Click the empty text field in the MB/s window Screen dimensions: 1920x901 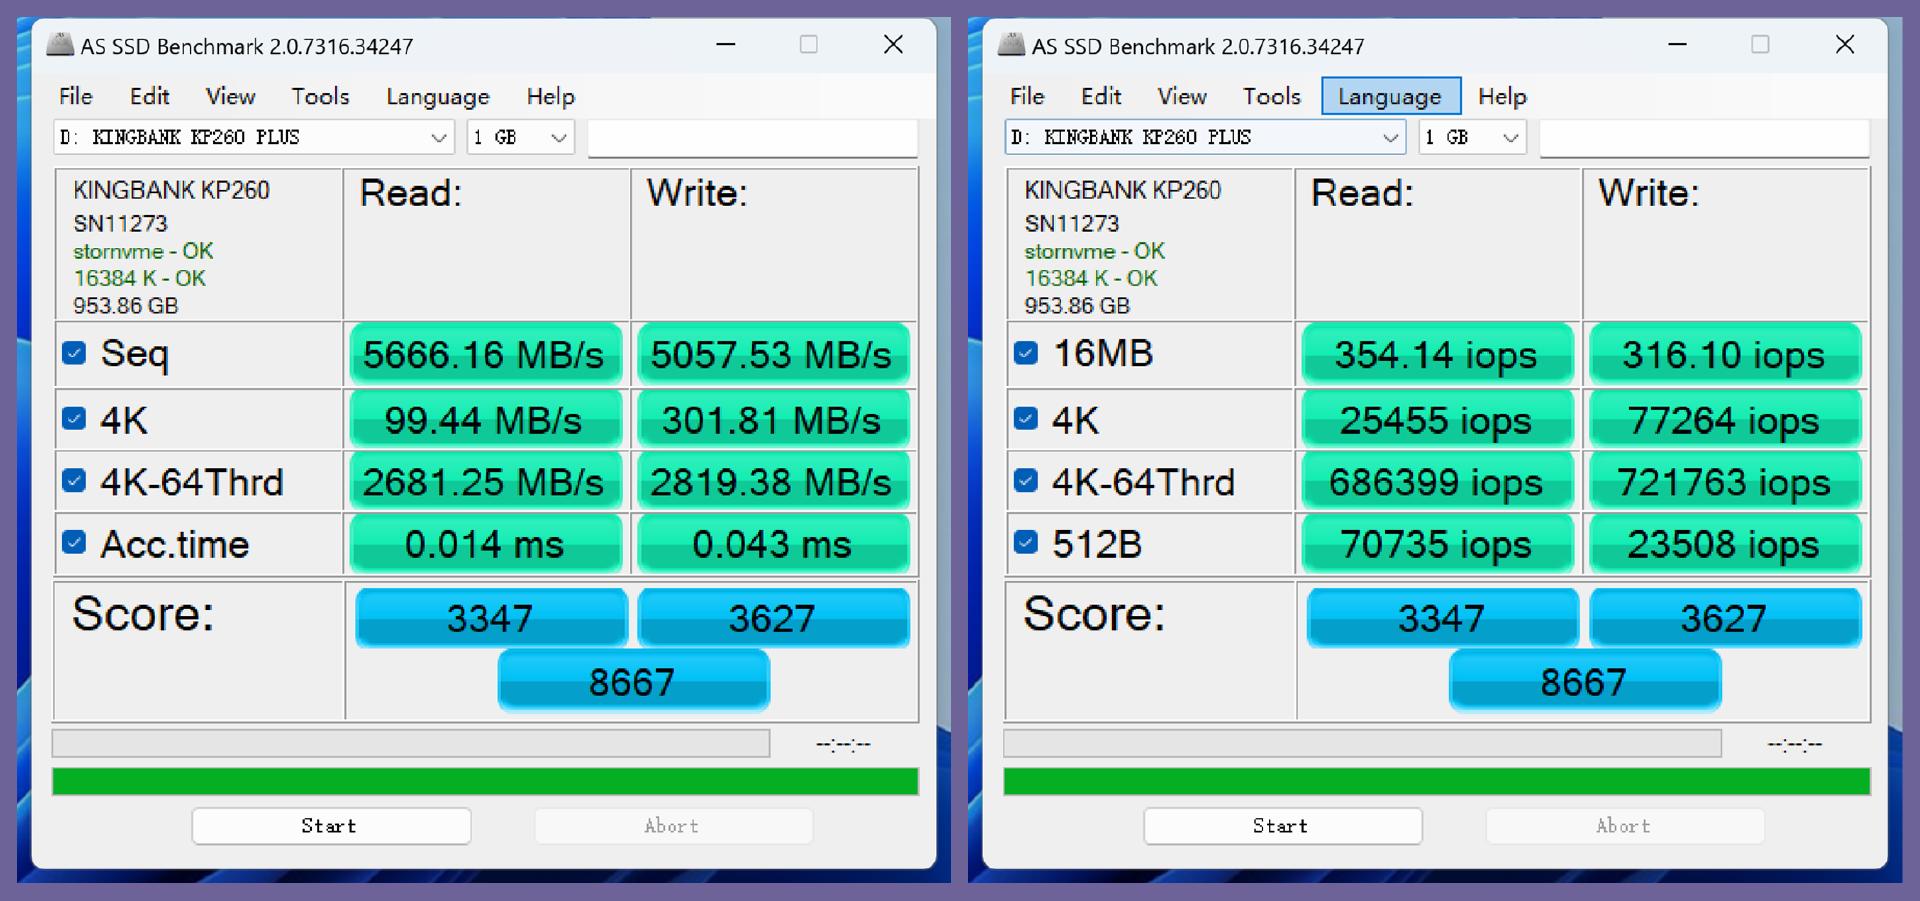[752, 137]
